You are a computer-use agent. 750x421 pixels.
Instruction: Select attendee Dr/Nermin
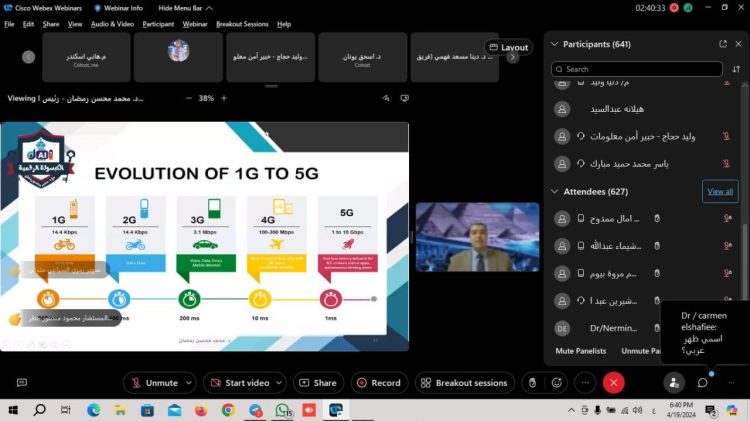[x=613, y=328]
